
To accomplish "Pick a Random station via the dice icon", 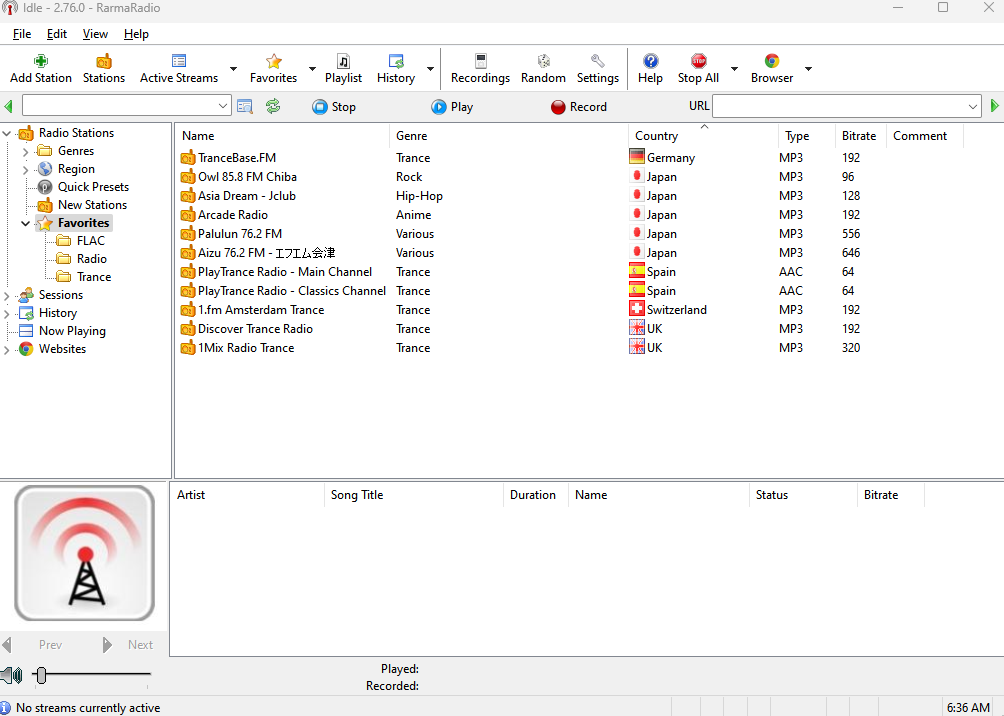I will [544, 61].
